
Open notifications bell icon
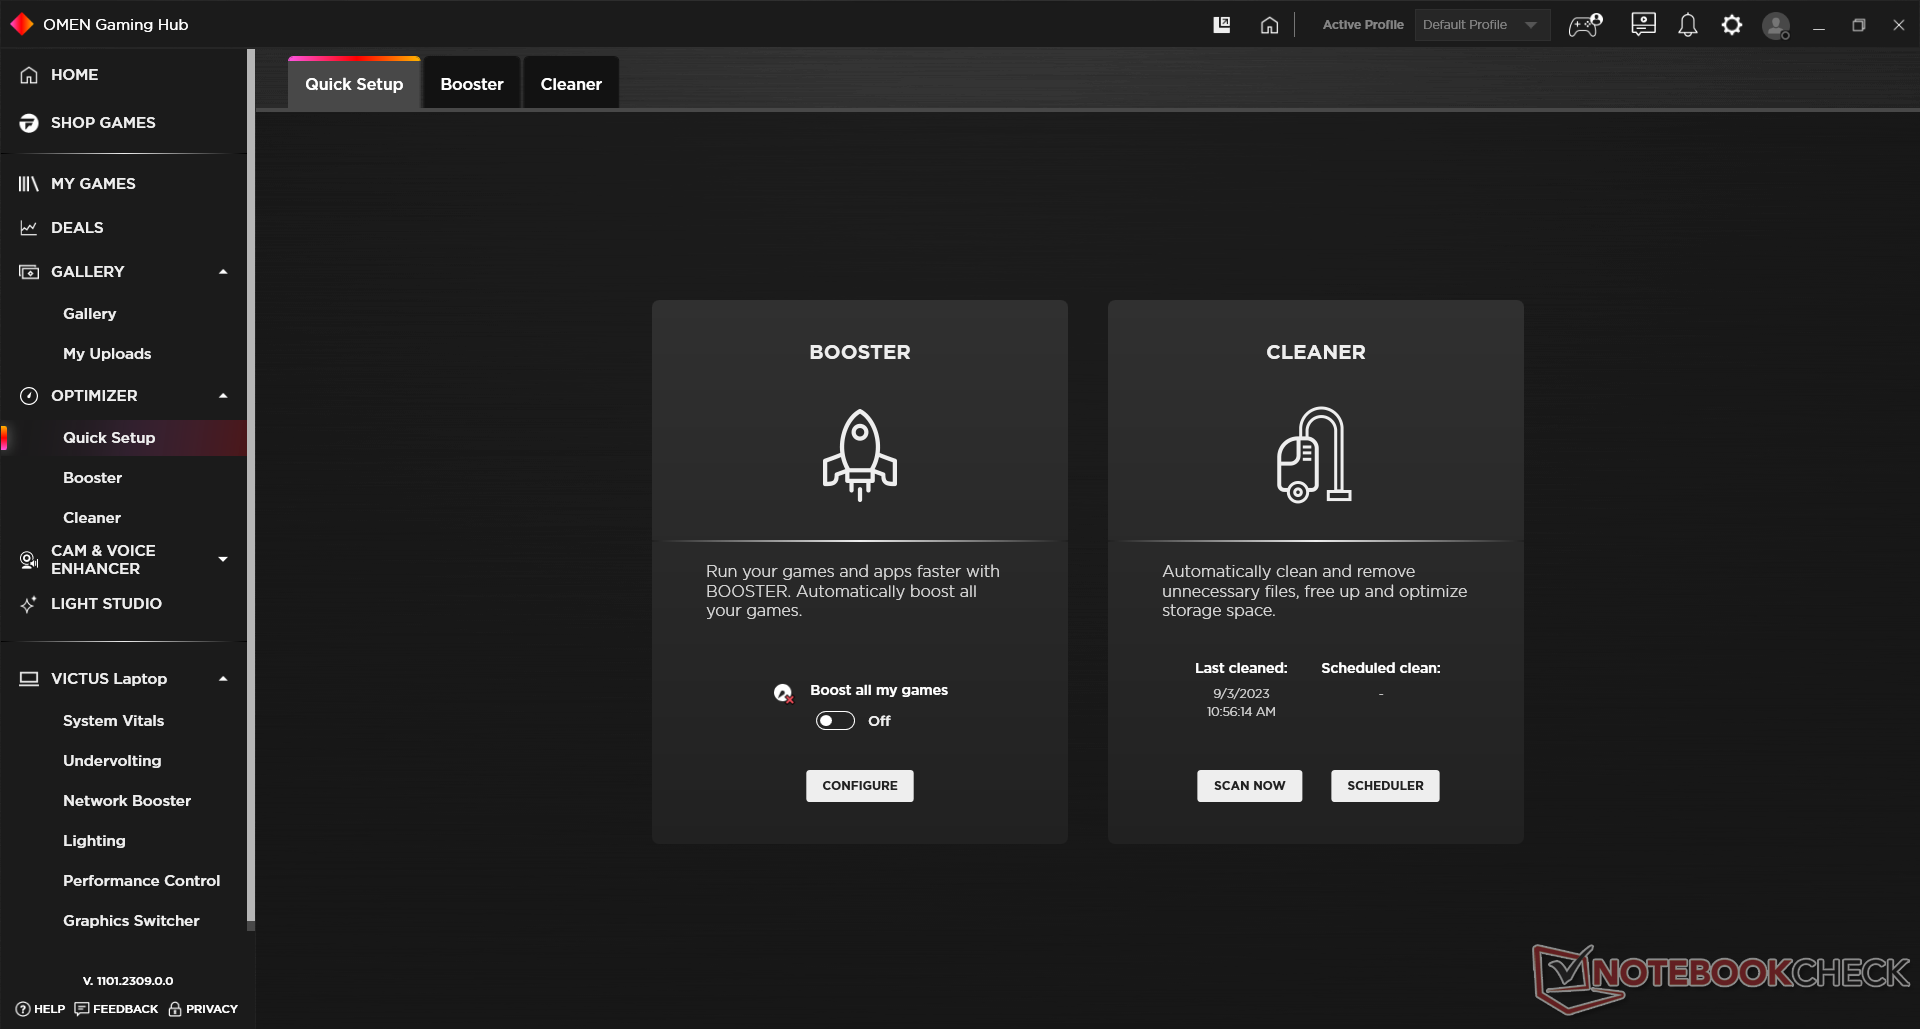[x=1688, y=25]
